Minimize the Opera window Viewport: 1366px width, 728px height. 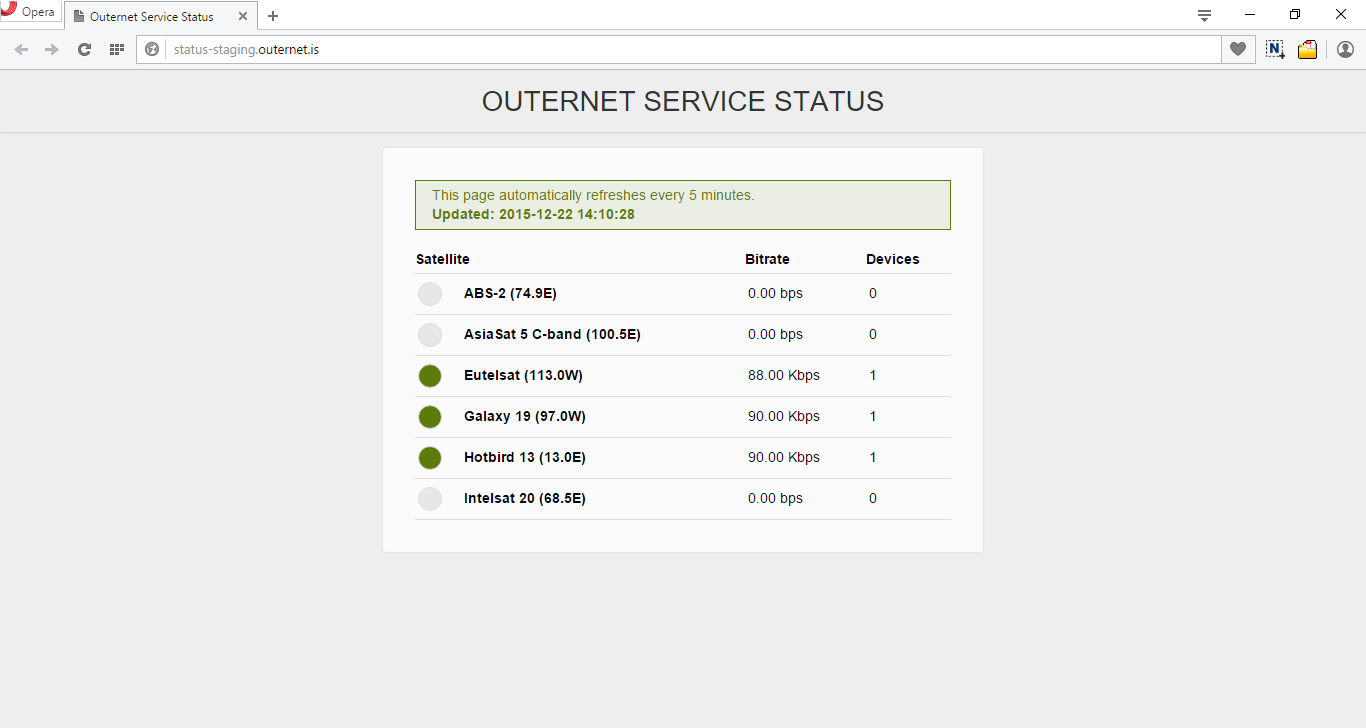[x=1250, y=14]
